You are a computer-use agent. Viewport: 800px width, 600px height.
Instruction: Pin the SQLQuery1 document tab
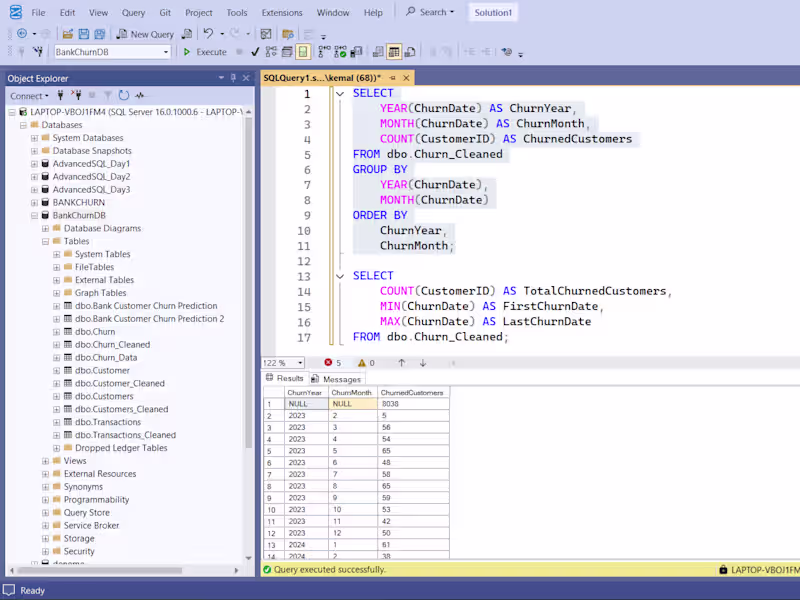pos(392,78)
